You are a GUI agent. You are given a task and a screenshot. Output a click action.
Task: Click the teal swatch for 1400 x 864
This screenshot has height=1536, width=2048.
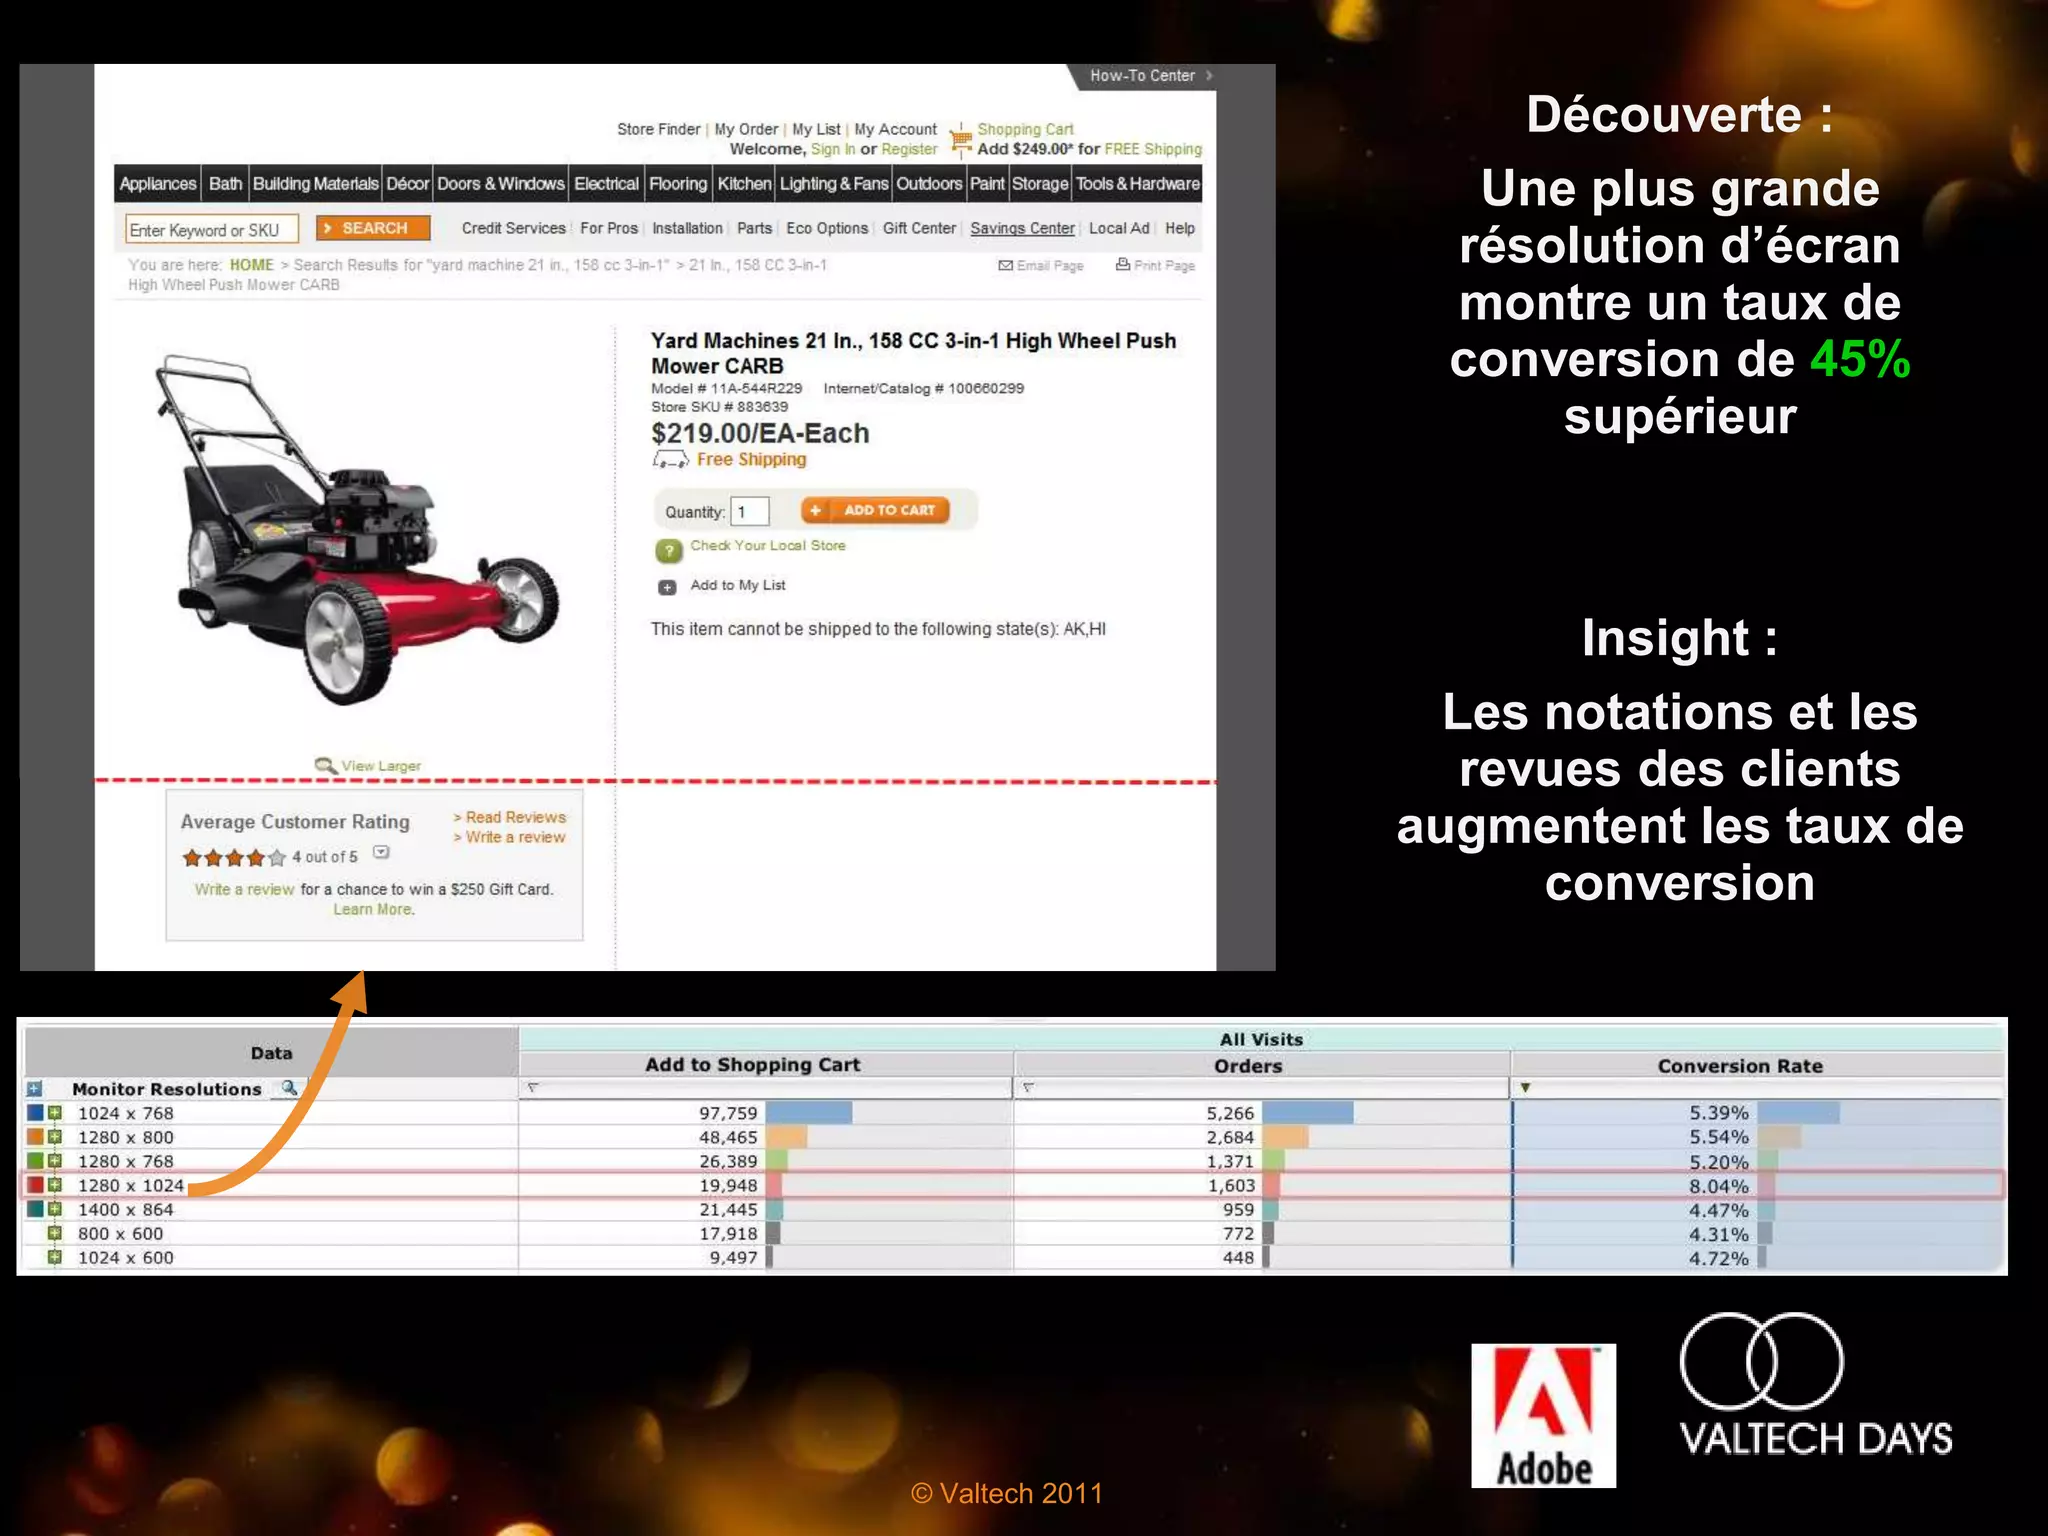coord(35,1208)
